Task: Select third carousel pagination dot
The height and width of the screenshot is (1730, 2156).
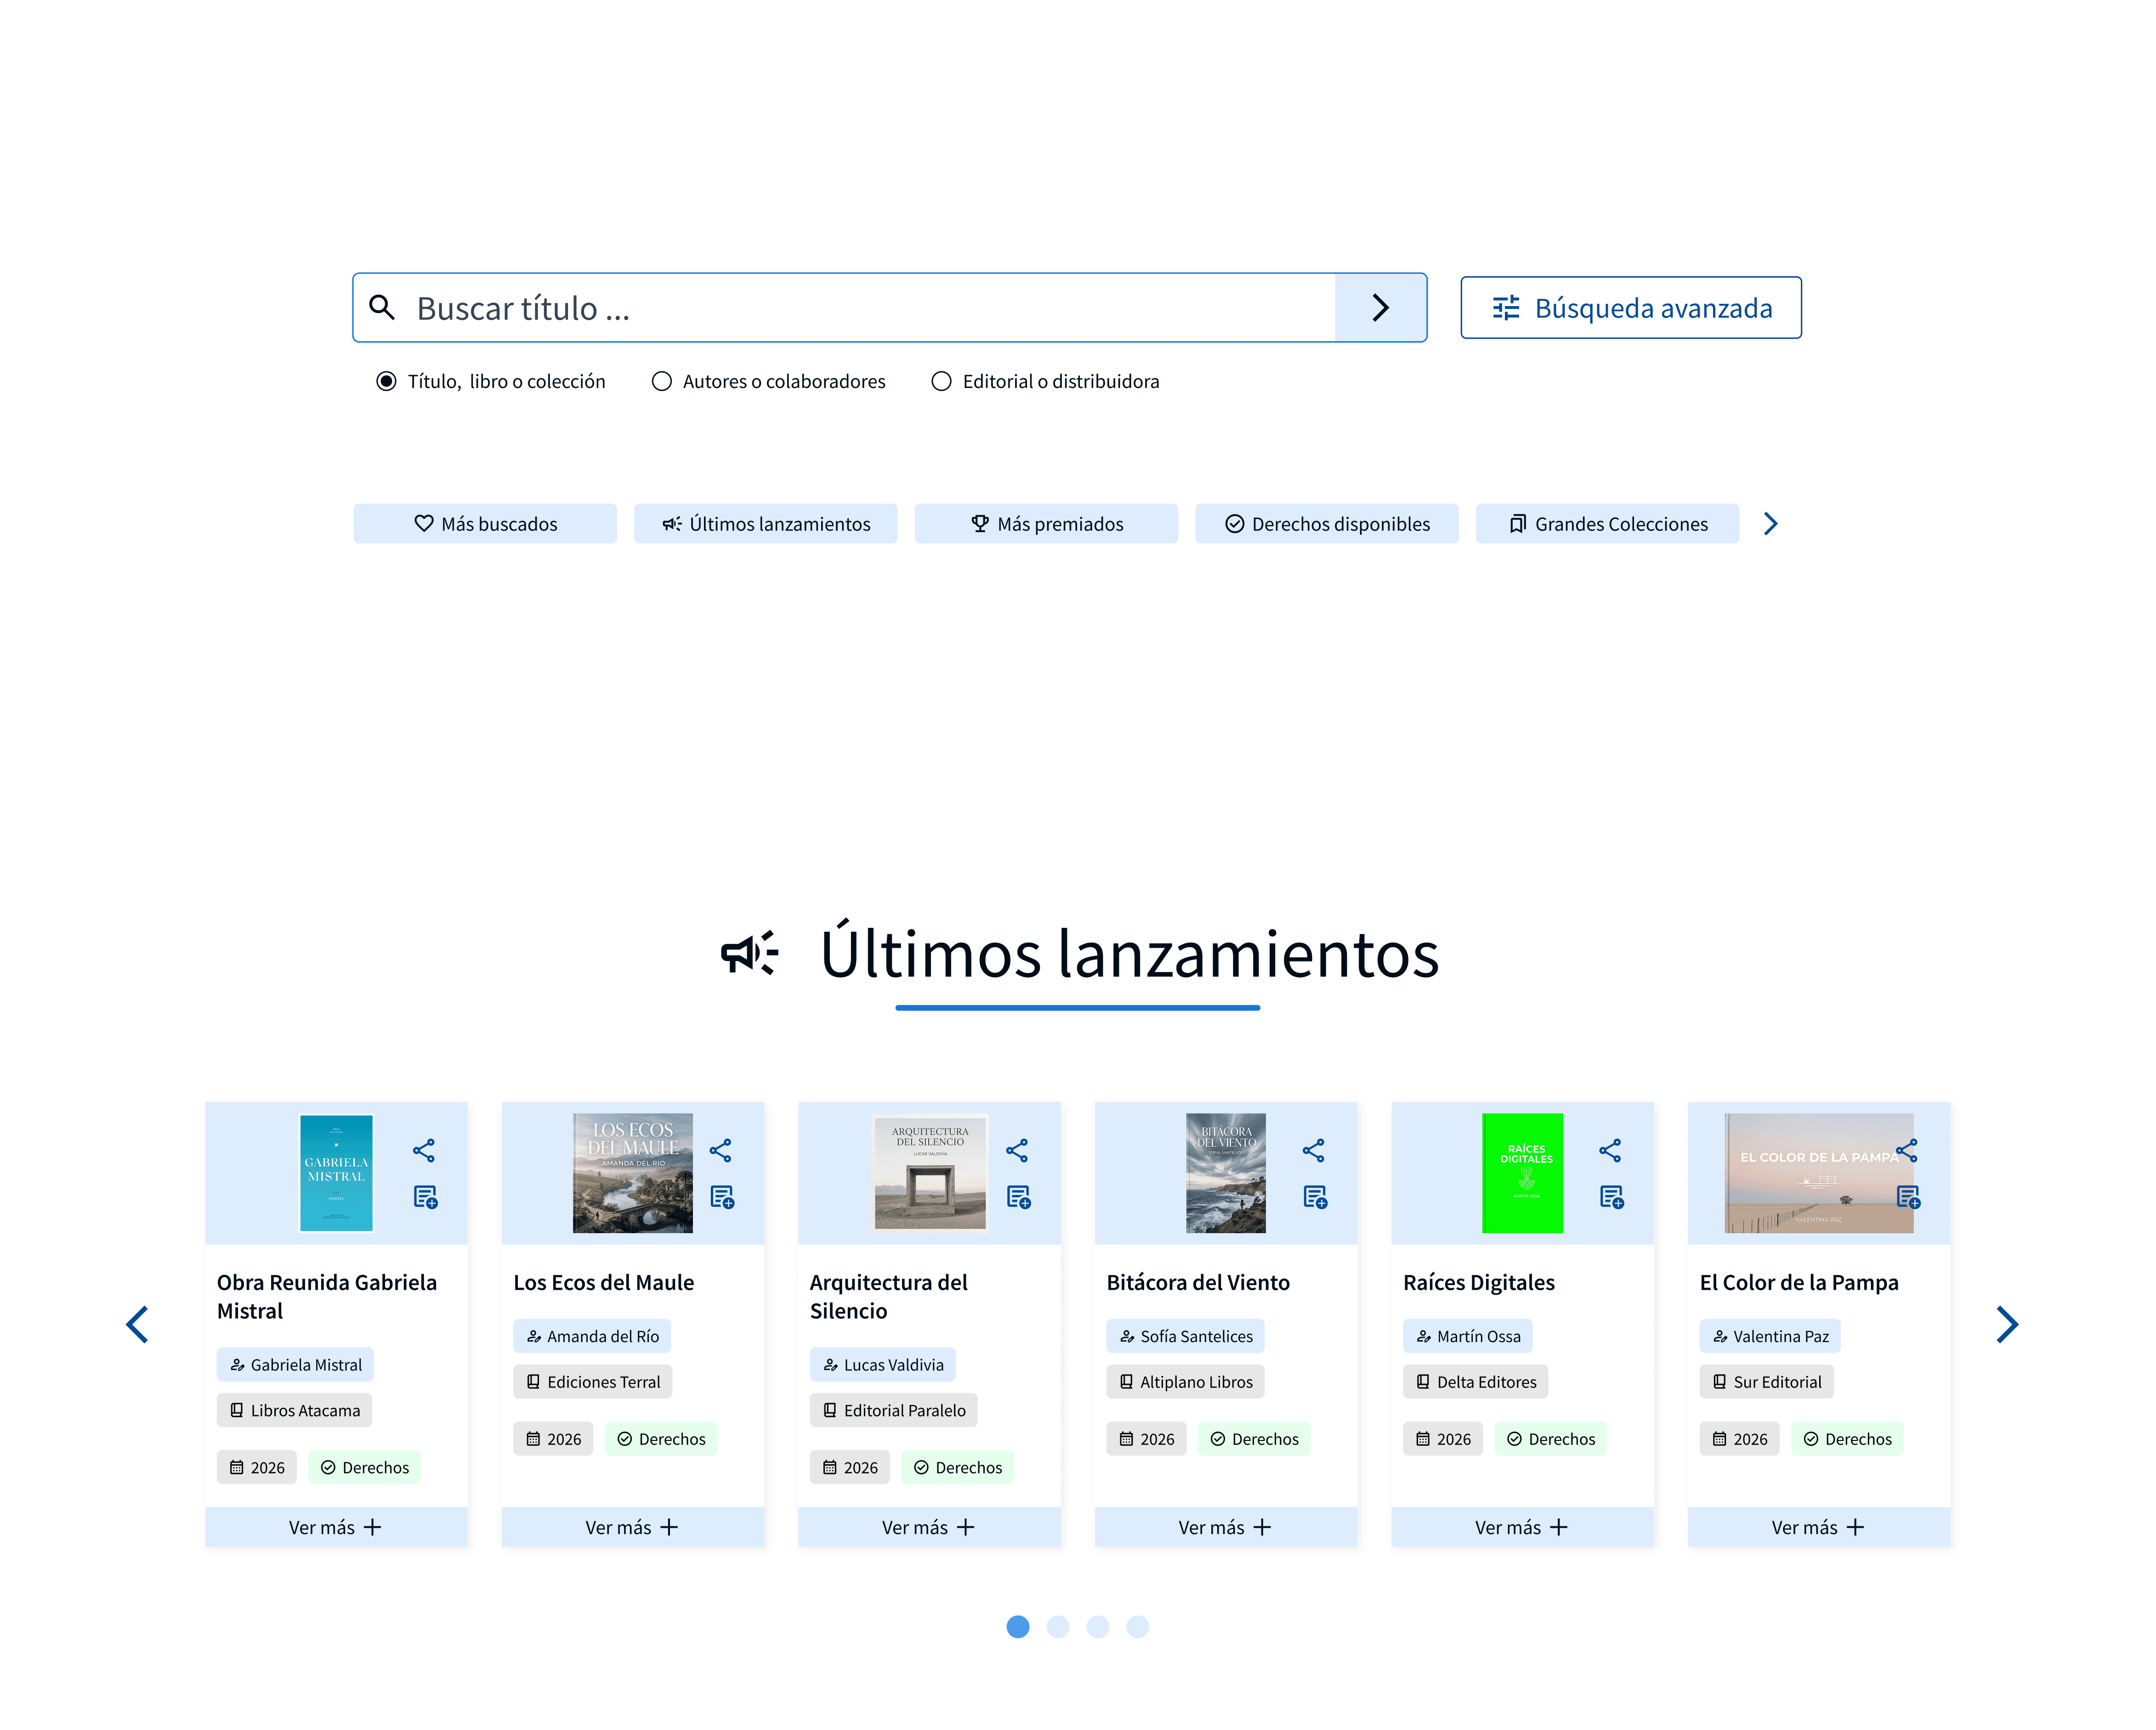Action: pos(1098,1626)
